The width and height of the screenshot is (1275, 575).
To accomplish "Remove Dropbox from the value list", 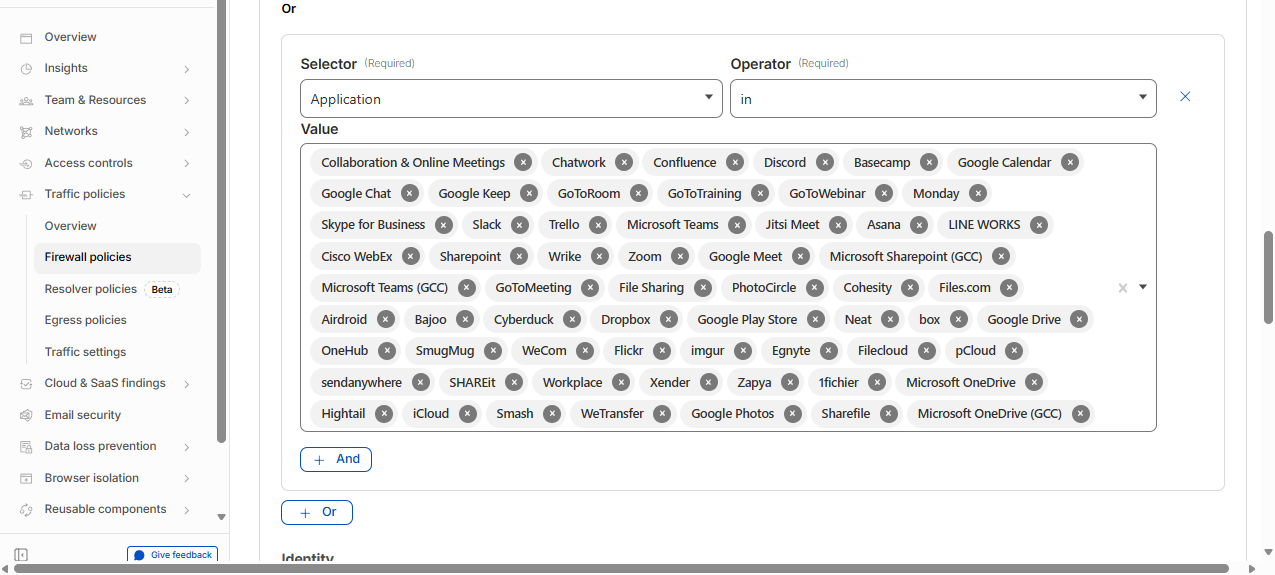I will point(669,319).
